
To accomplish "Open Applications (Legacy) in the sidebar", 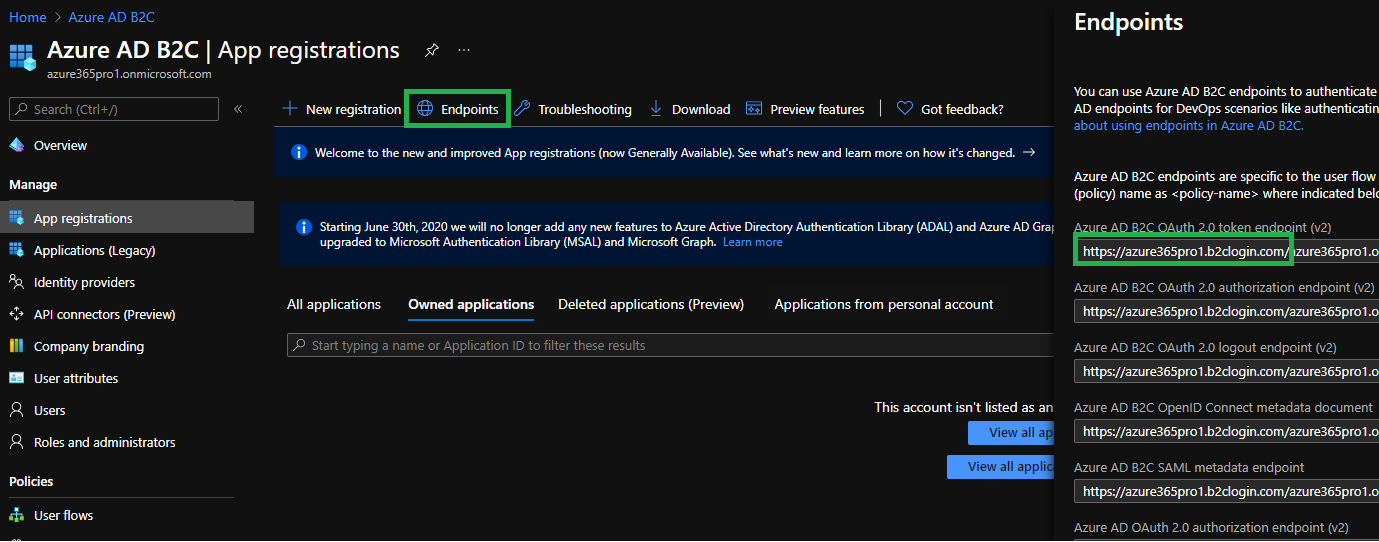I will (x=95, y=250).
